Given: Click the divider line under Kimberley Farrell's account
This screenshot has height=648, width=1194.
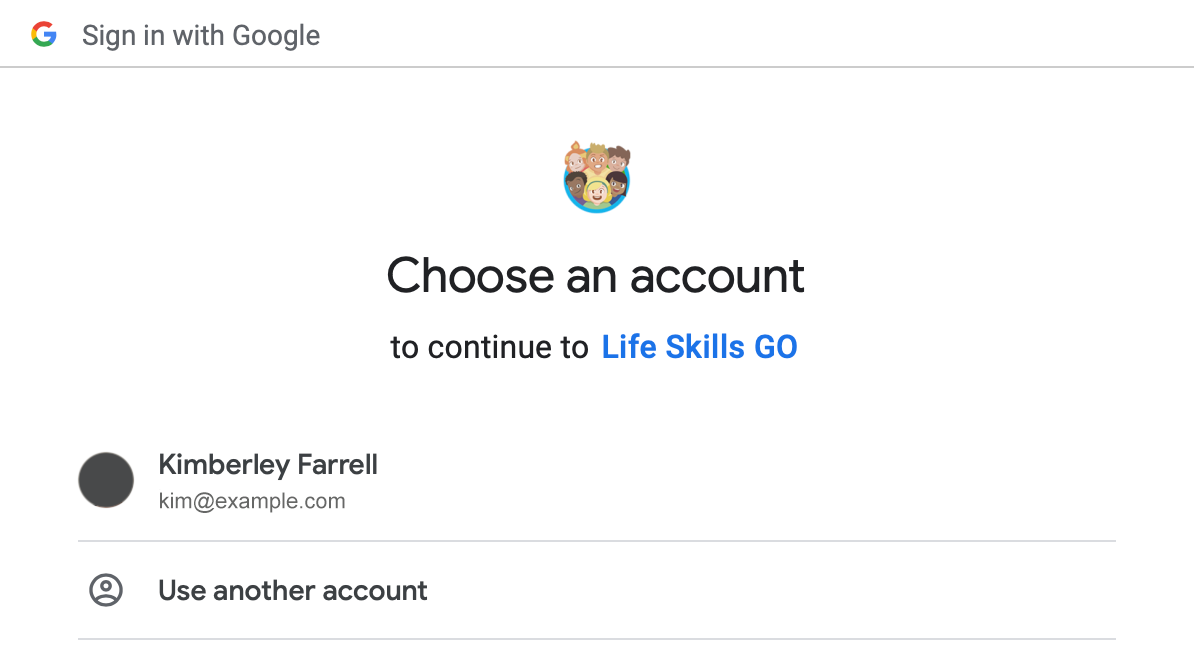Looking at the screenshot, I should tap(596, 541).
